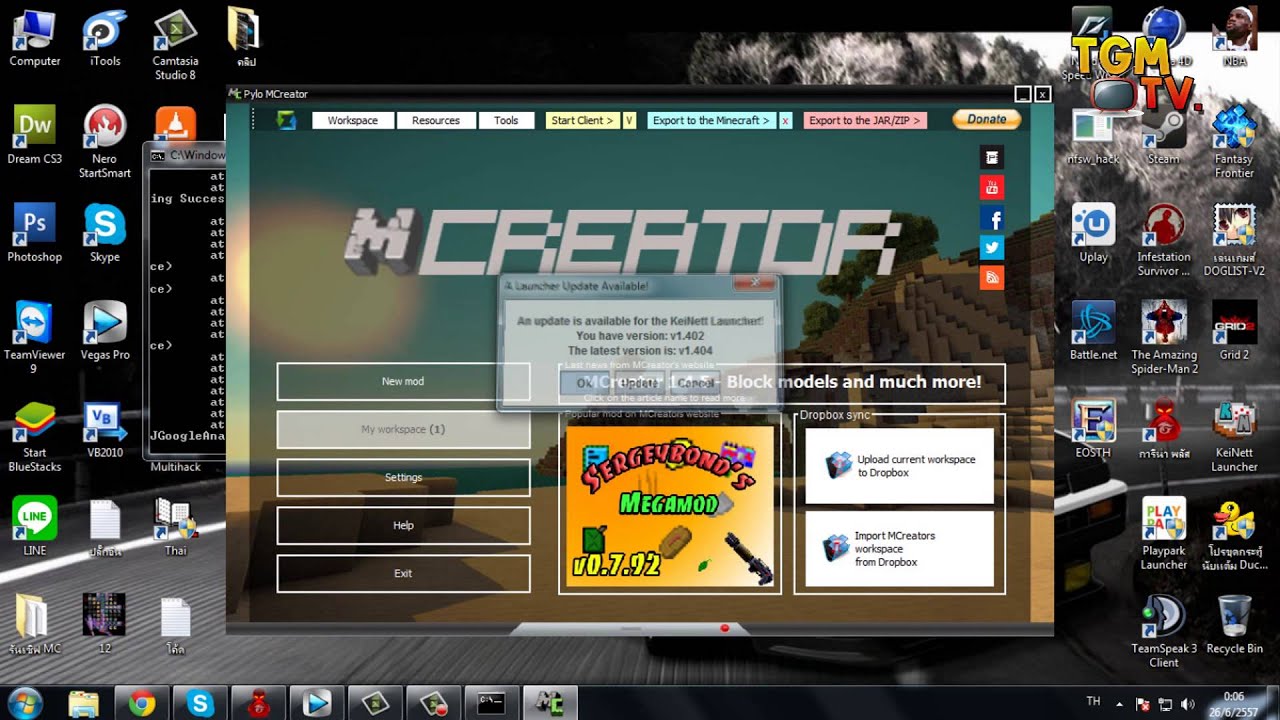Open the Uplay desktop icon
The width and height of the screenshot is (1280, 720).
(x=1093, y=234)
